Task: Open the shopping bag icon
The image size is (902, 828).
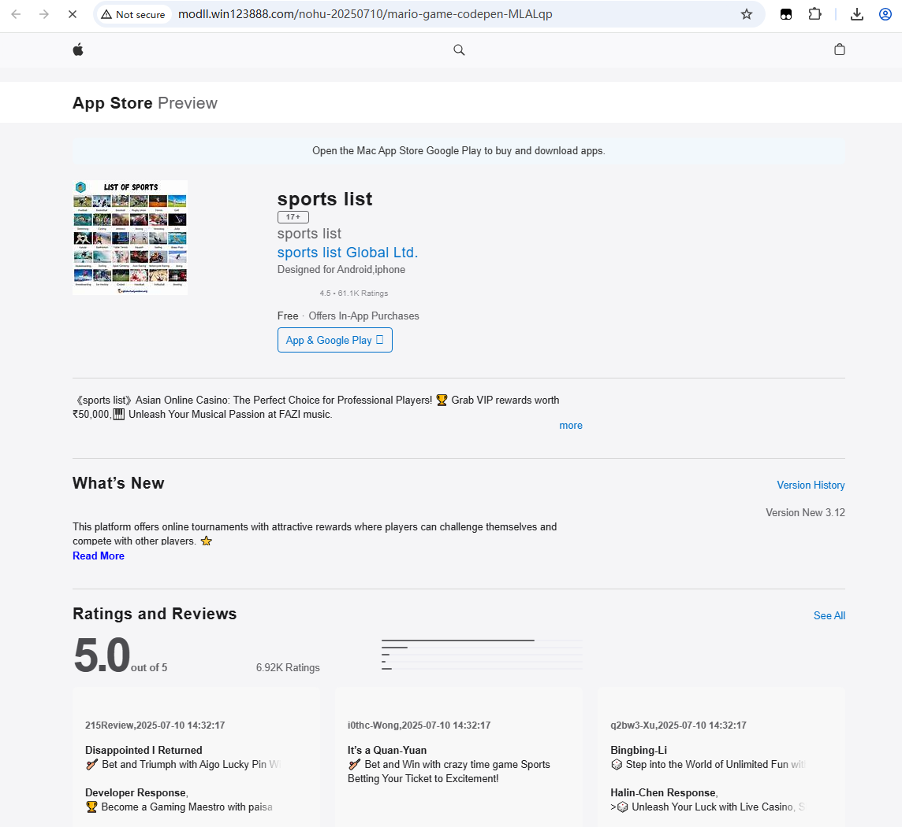Action: click(x=839, y=50)
